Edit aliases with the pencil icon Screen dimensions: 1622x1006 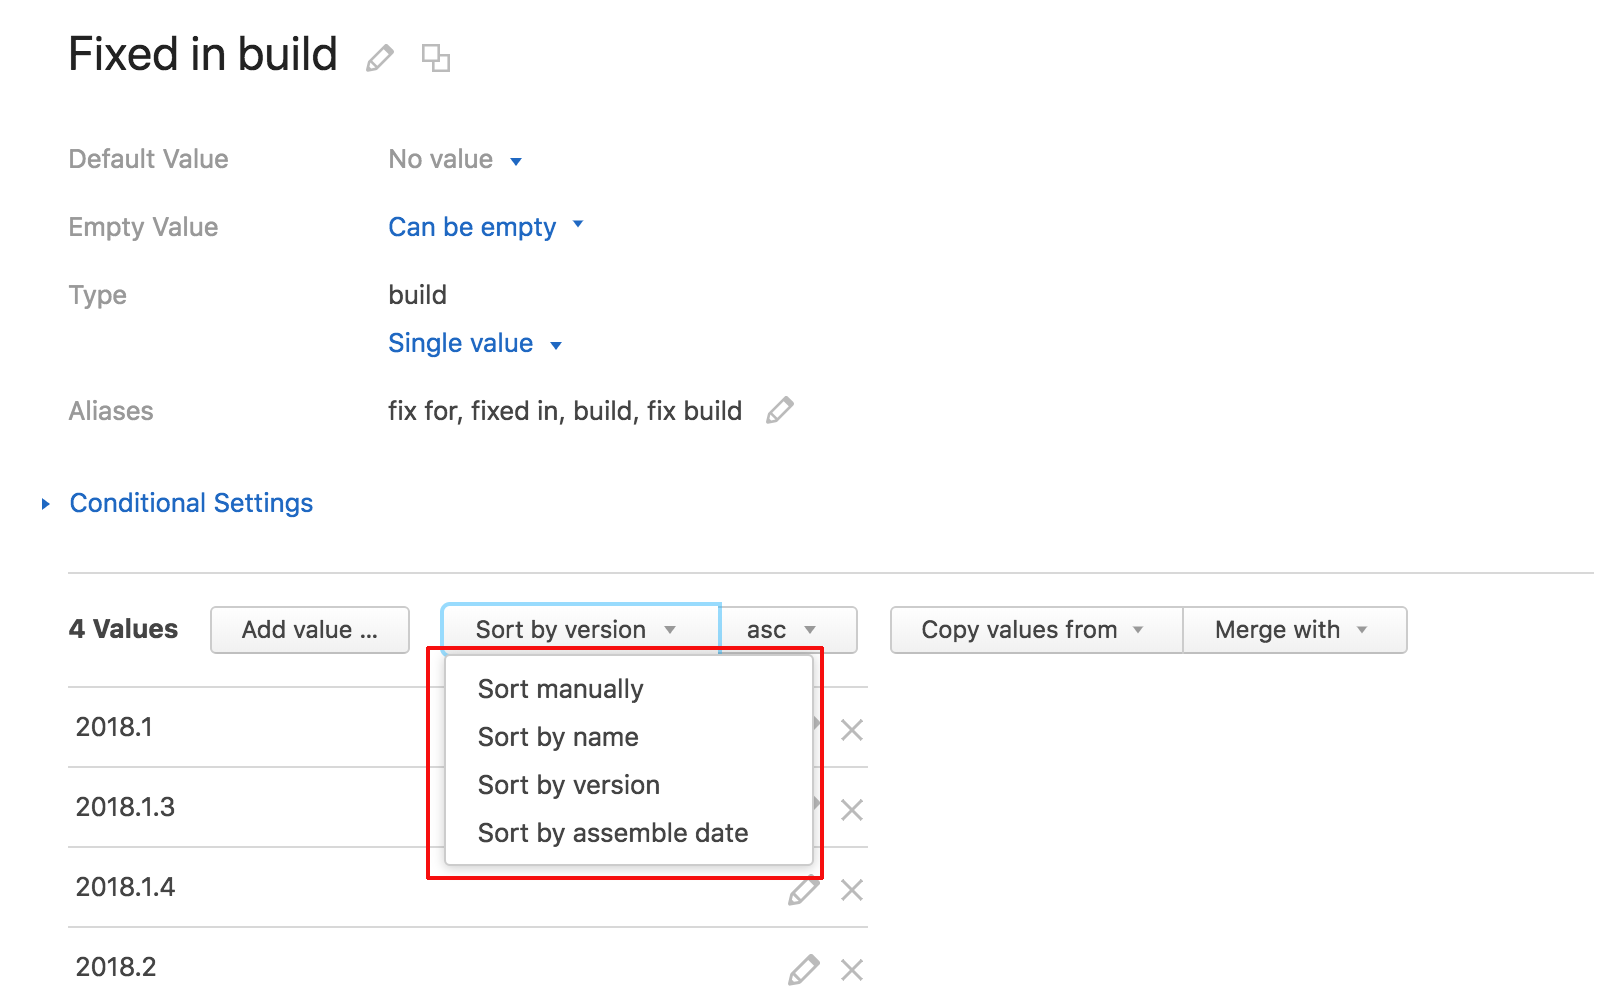coord(780,411)
